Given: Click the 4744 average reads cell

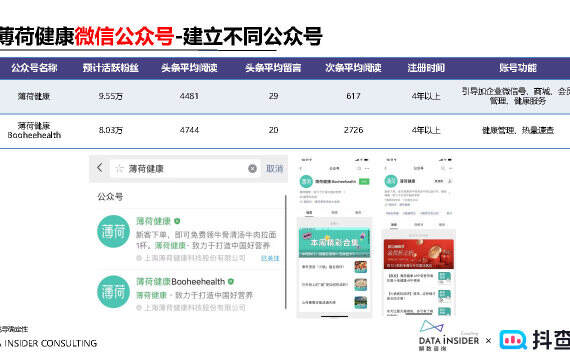Looking at the screenshot, I should 189,130.
